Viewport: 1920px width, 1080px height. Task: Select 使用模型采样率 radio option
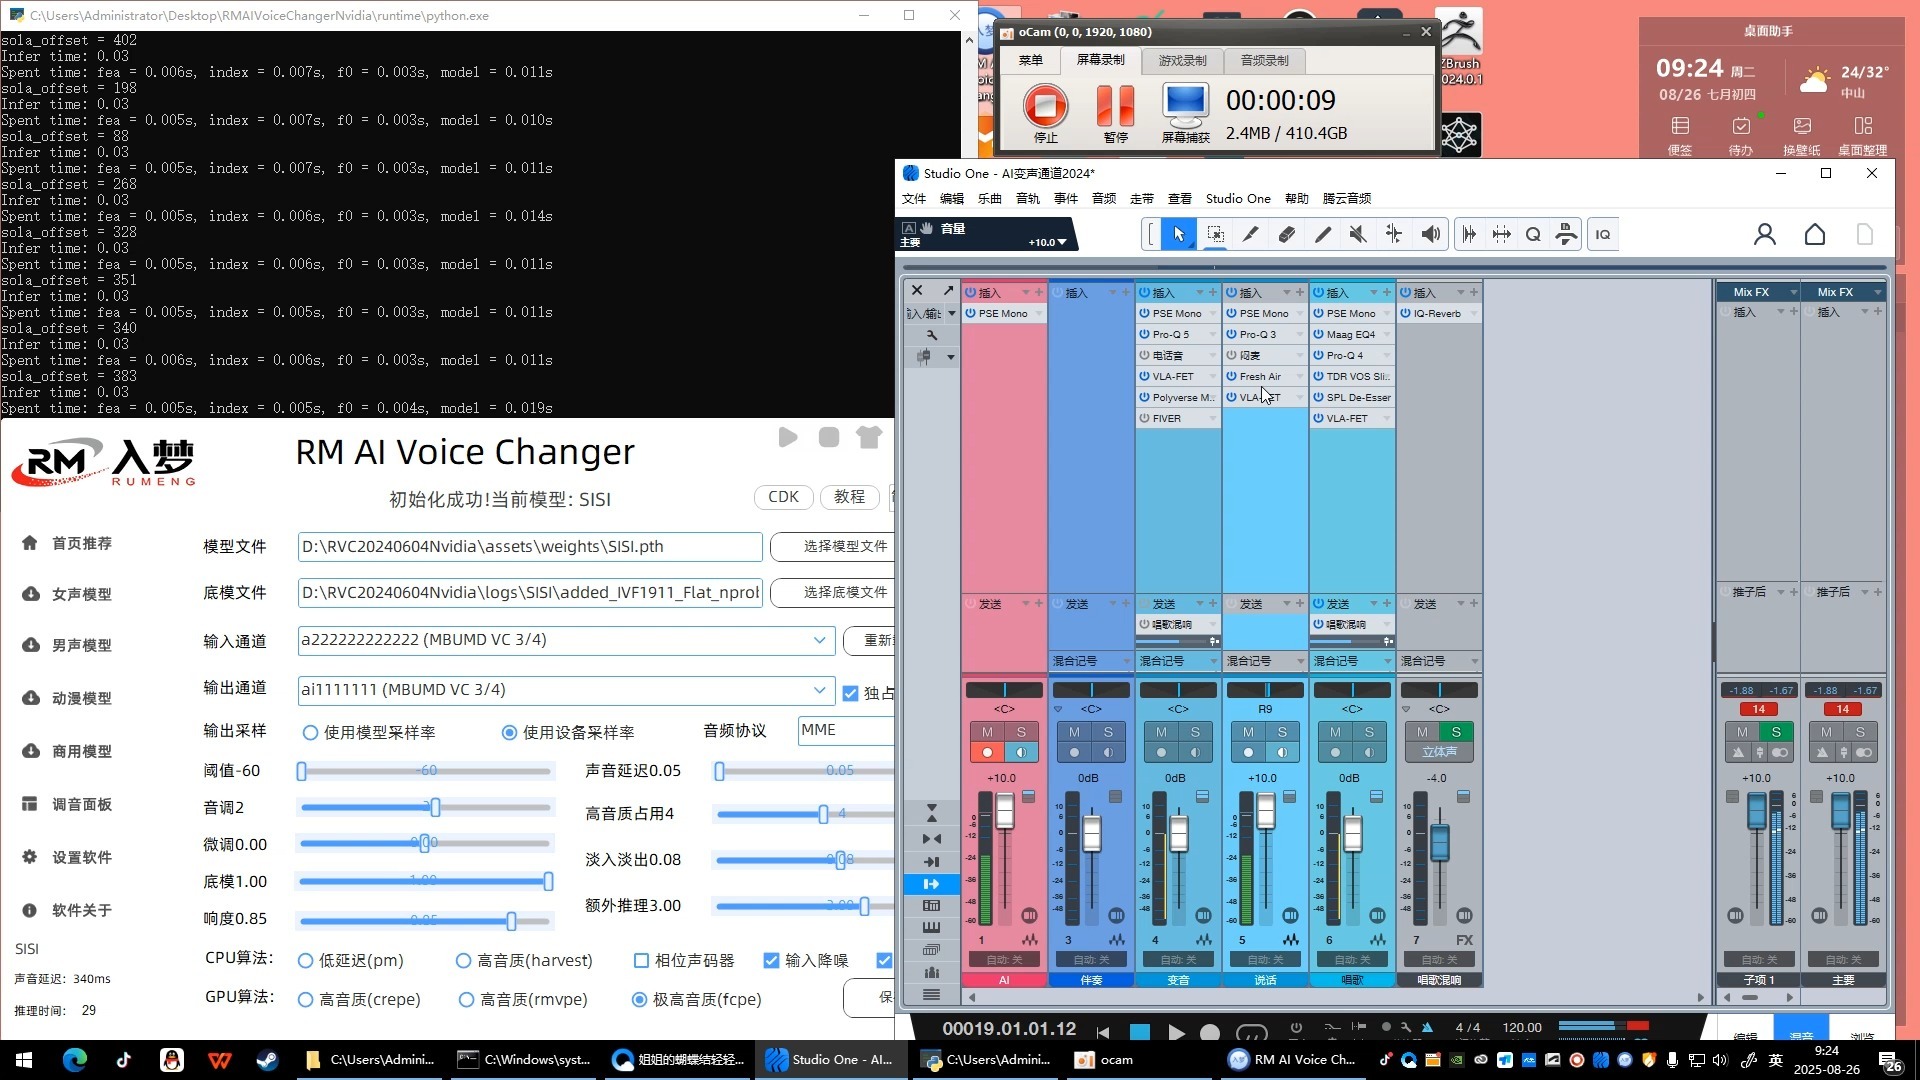pos(310,733)
